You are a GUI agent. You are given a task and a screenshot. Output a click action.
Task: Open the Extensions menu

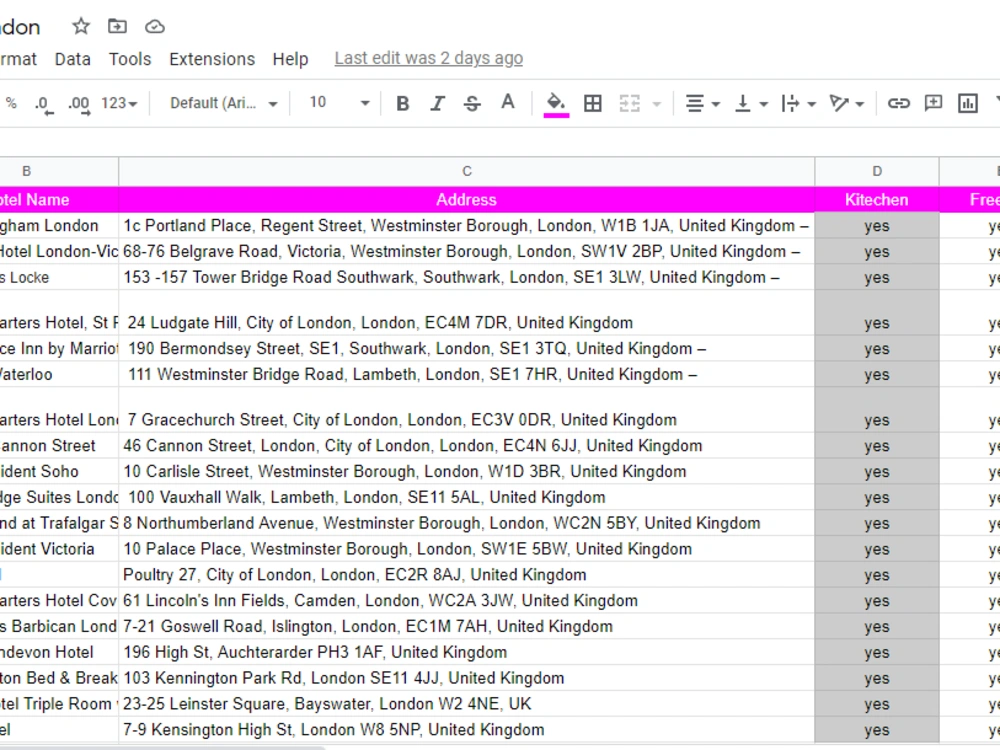212,59
